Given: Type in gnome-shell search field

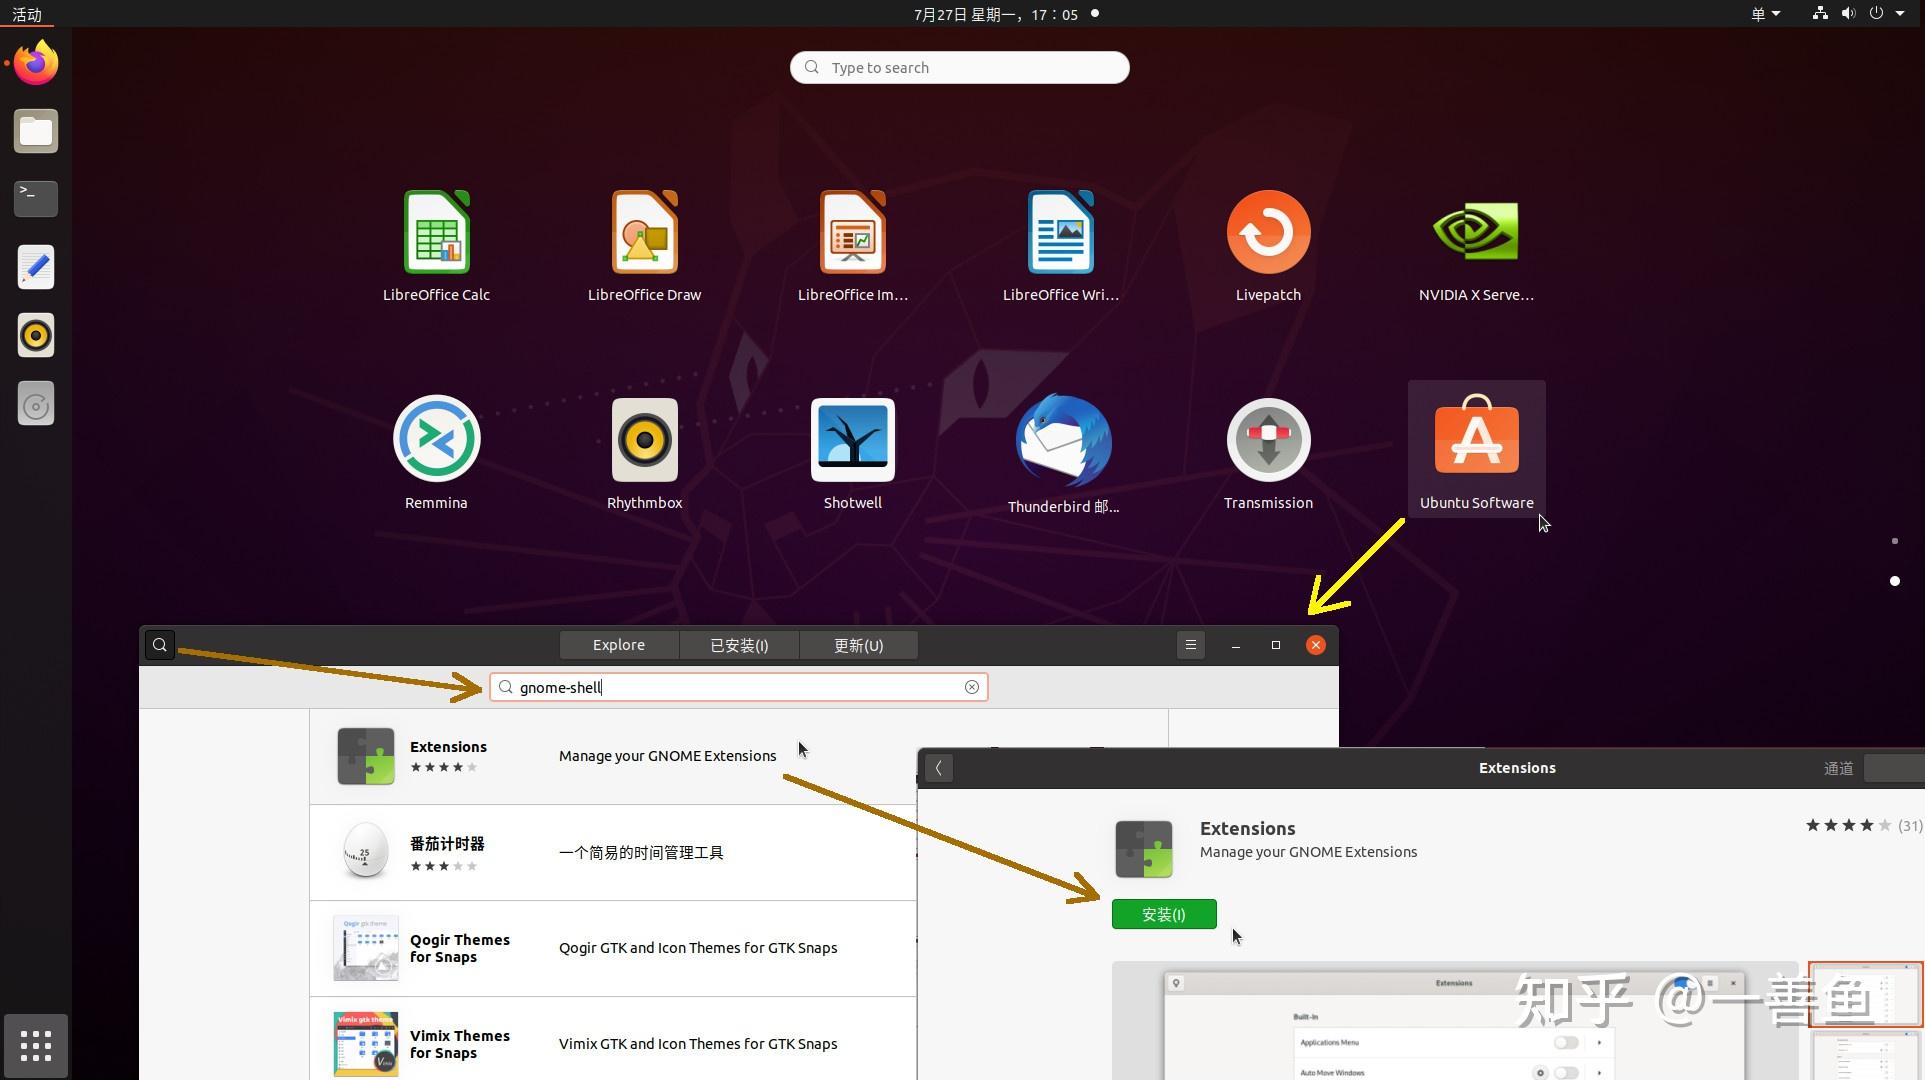Looking at the screenshot, I should coord(740,686).
